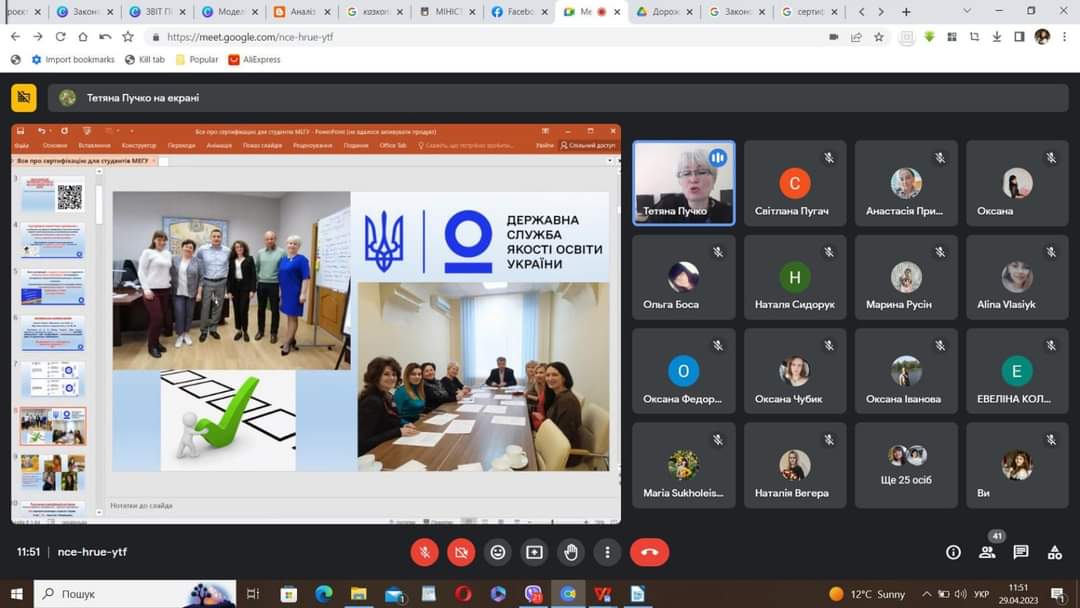
Task: Click the browser forward arrow
Action: 38,36
